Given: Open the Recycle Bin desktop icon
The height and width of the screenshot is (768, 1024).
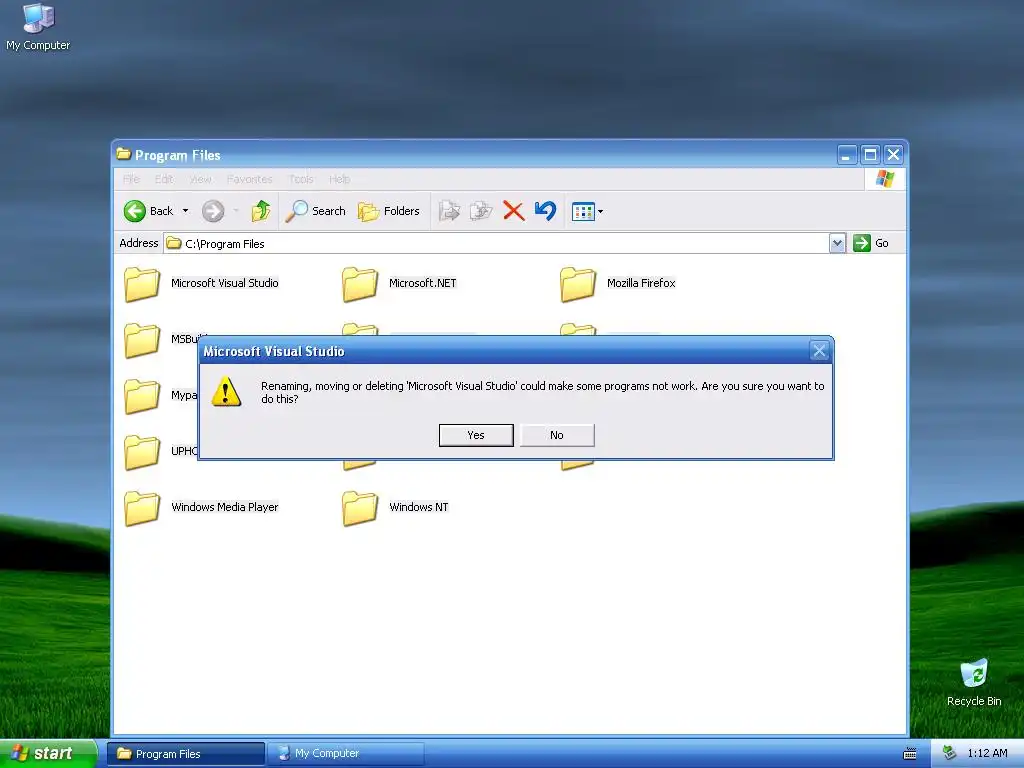Looking at the screenshot, I should point(974,682).
